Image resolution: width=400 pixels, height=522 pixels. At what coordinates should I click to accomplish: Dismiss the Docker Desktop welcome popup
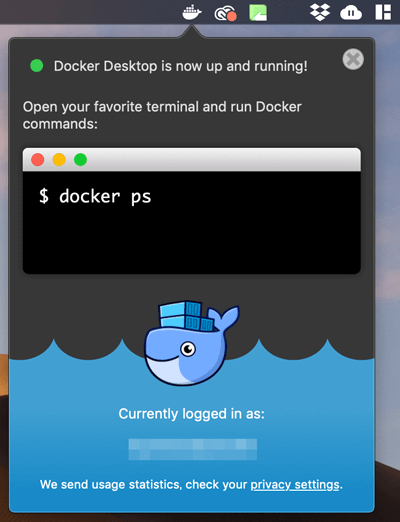tap(353, 59)
